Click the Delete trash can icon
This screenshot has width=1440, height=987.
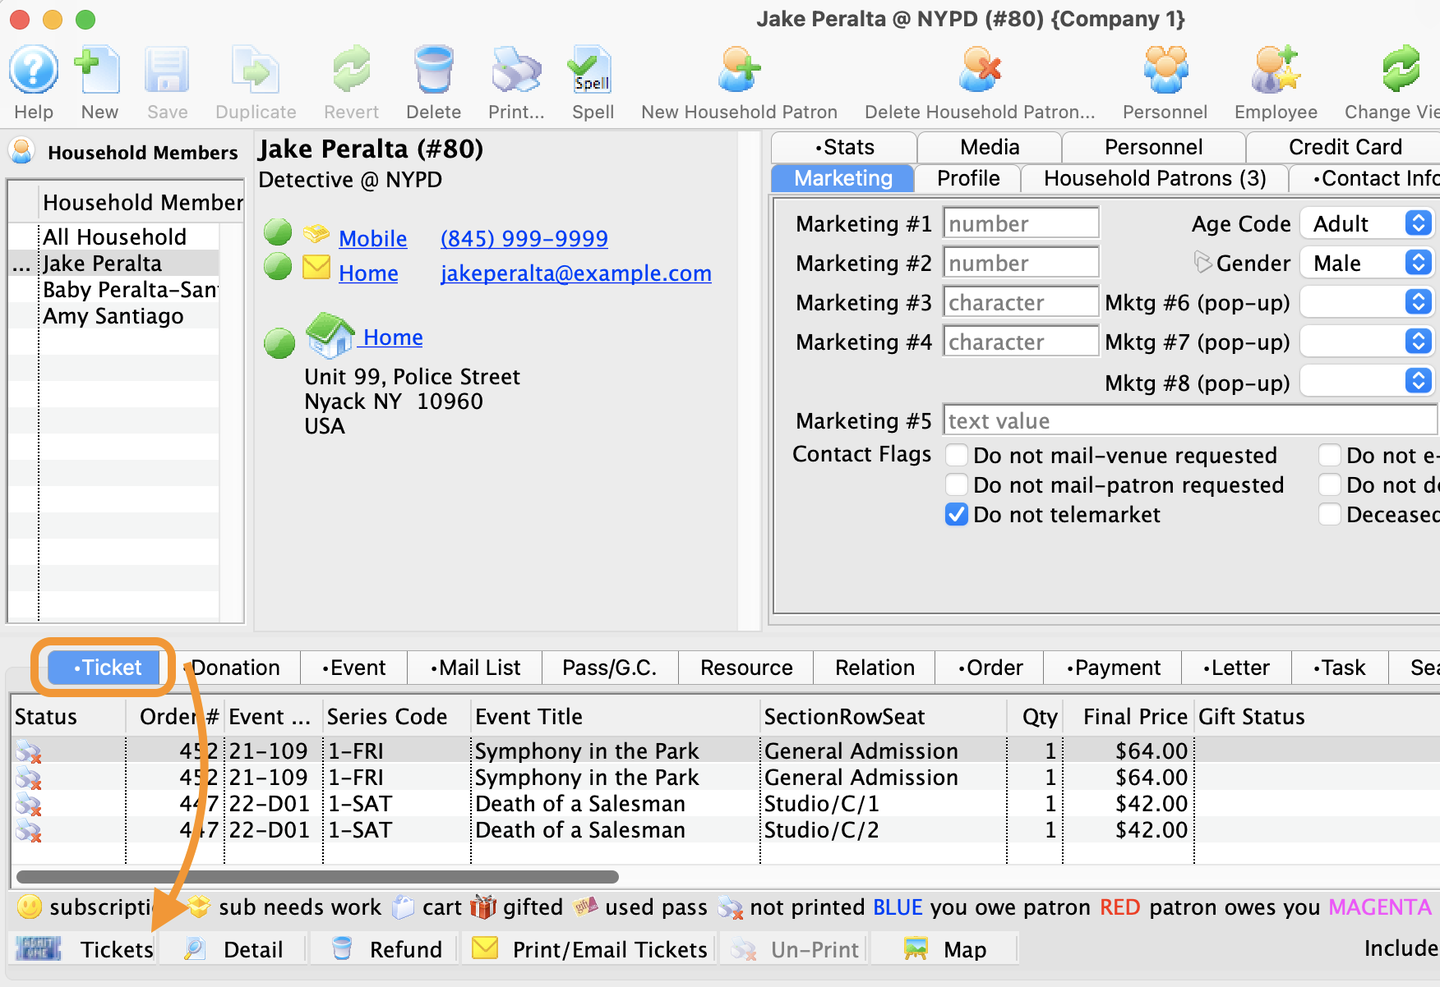(433, 71)
